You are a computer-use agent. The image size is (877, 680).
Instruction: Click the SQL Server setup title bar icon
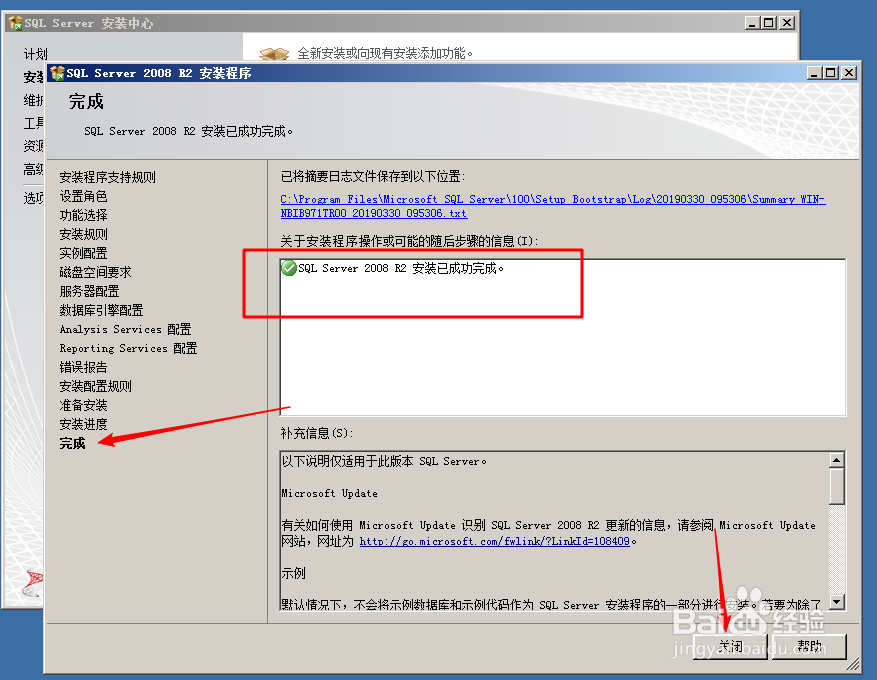(57, 73)
